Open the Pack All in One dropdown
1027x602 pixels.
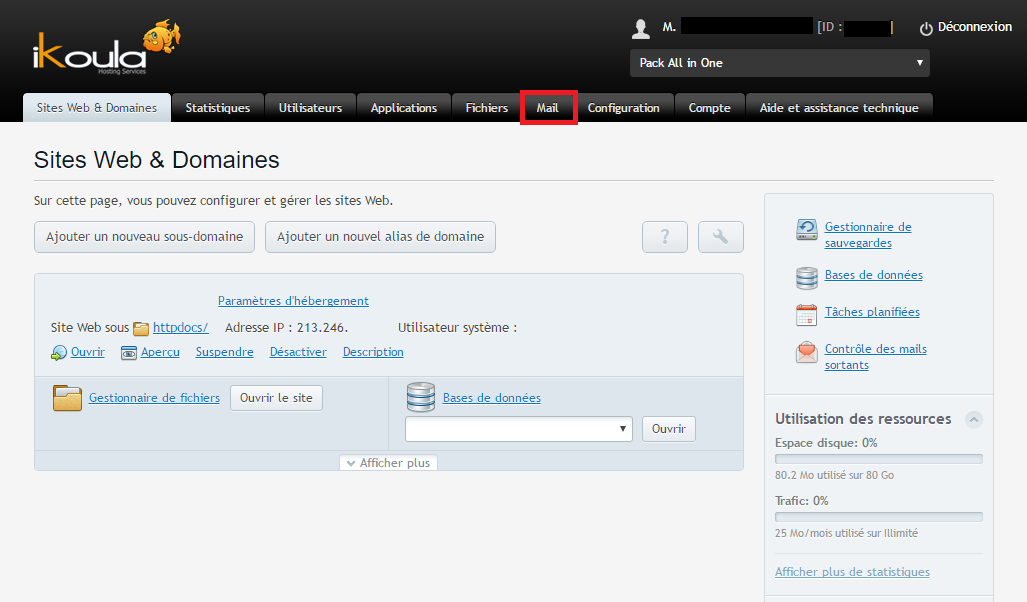[x=779, y=63]
